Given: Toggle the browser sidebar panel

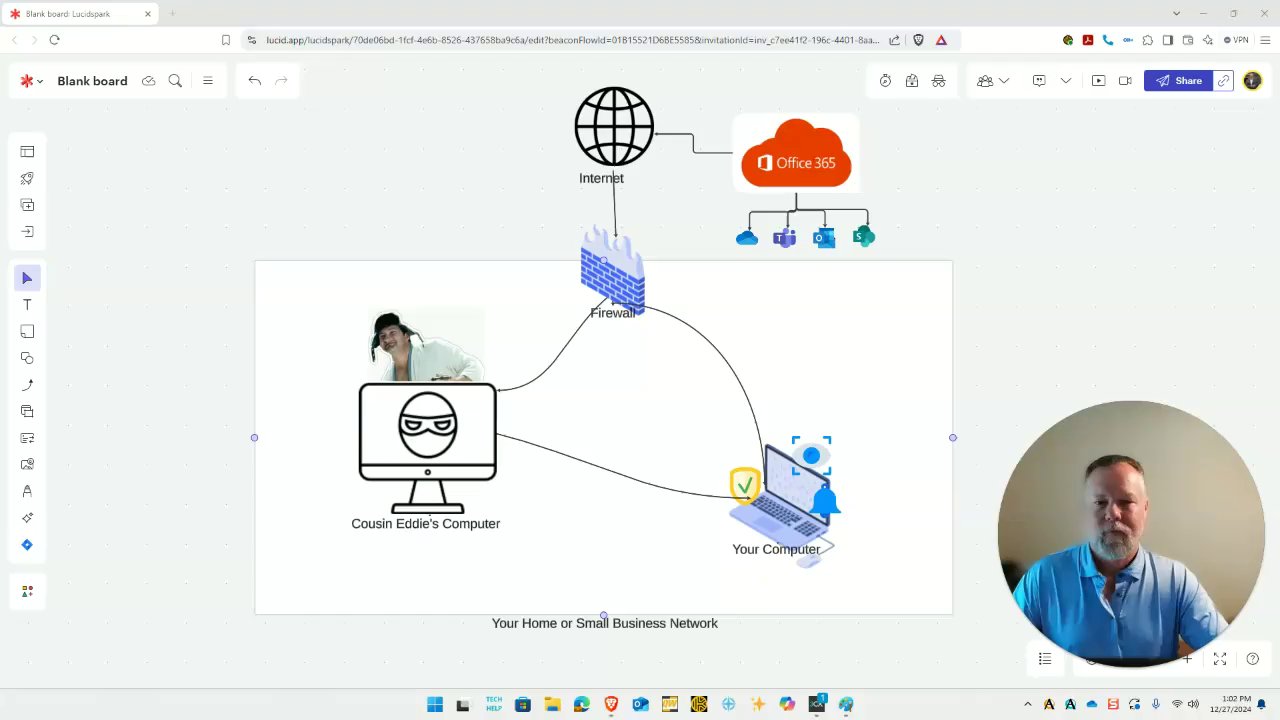Looking at the screenshot, I should pyautogui.click(x=1167, y=40).
